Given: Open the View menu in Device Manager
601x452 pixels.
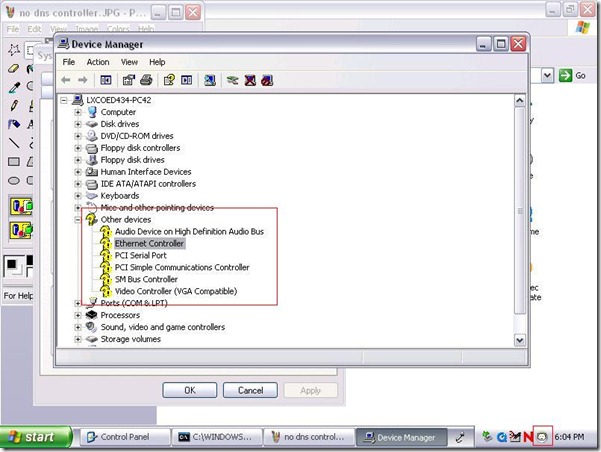Looking at the screenshot, I should [129, 62].
